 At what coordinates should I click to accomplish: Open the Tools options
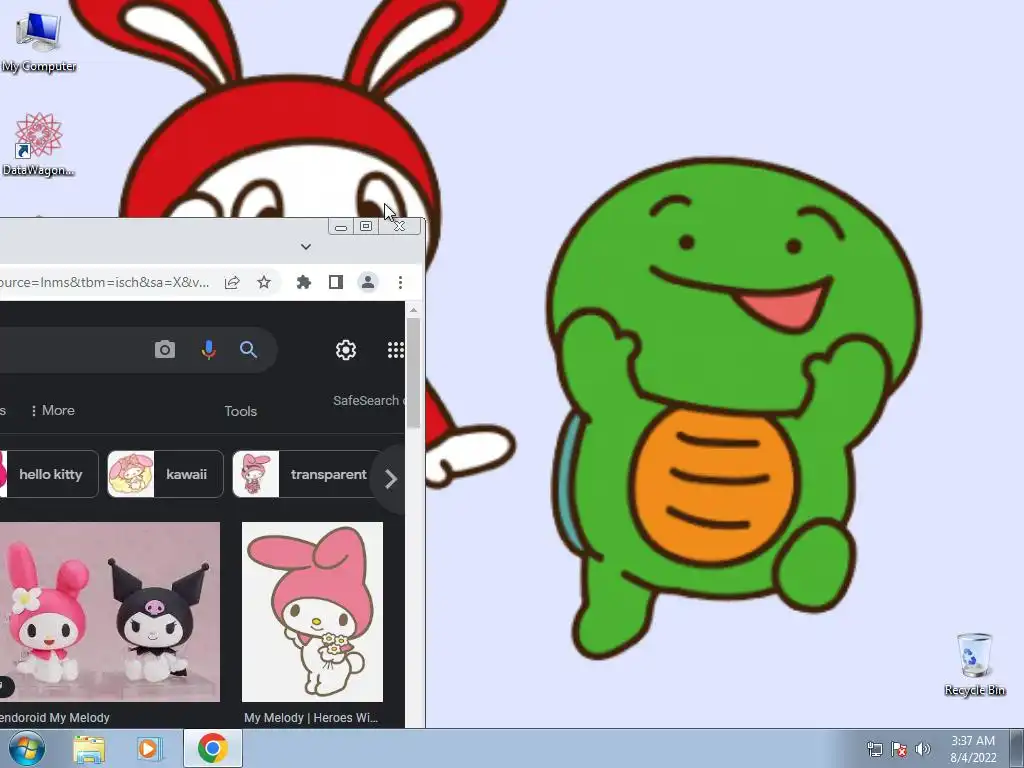240,411
